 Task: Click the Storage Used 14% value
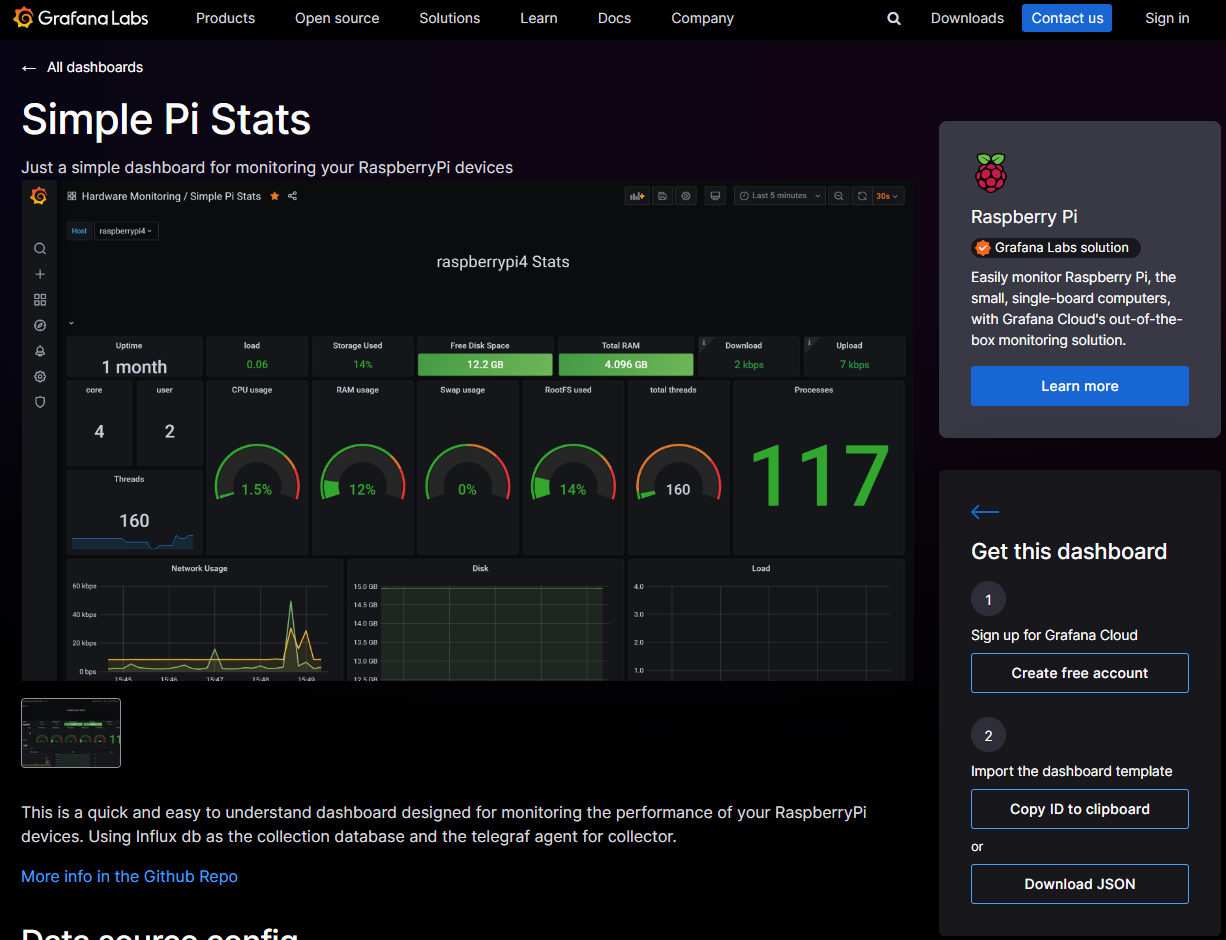point(362,365)
